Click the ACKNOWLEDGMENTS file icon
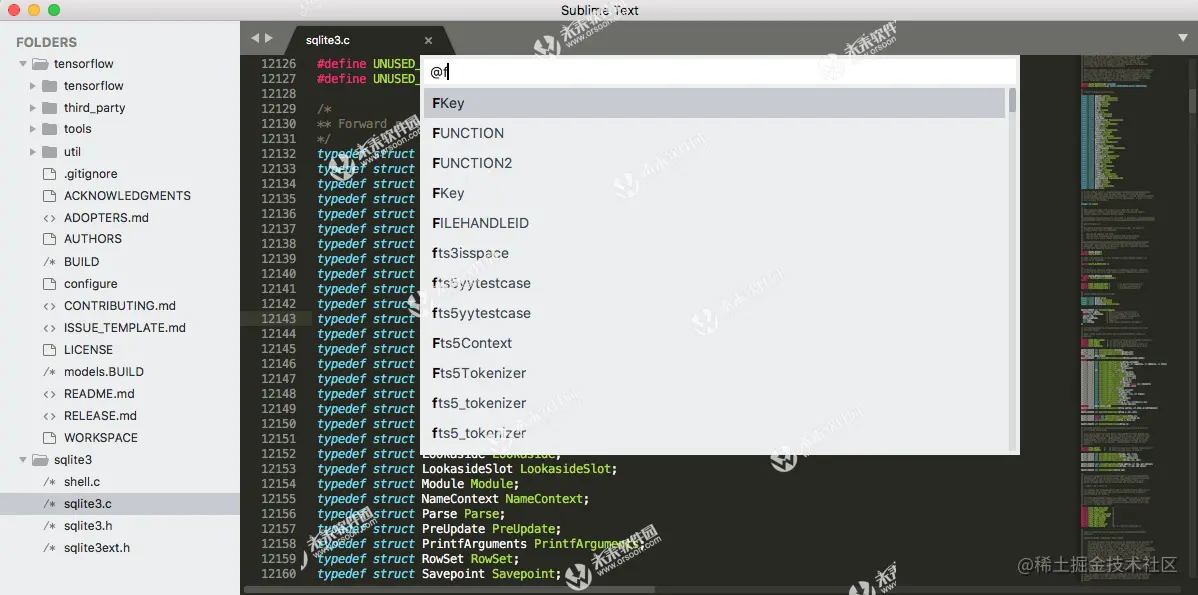 [x=50, y=196]
